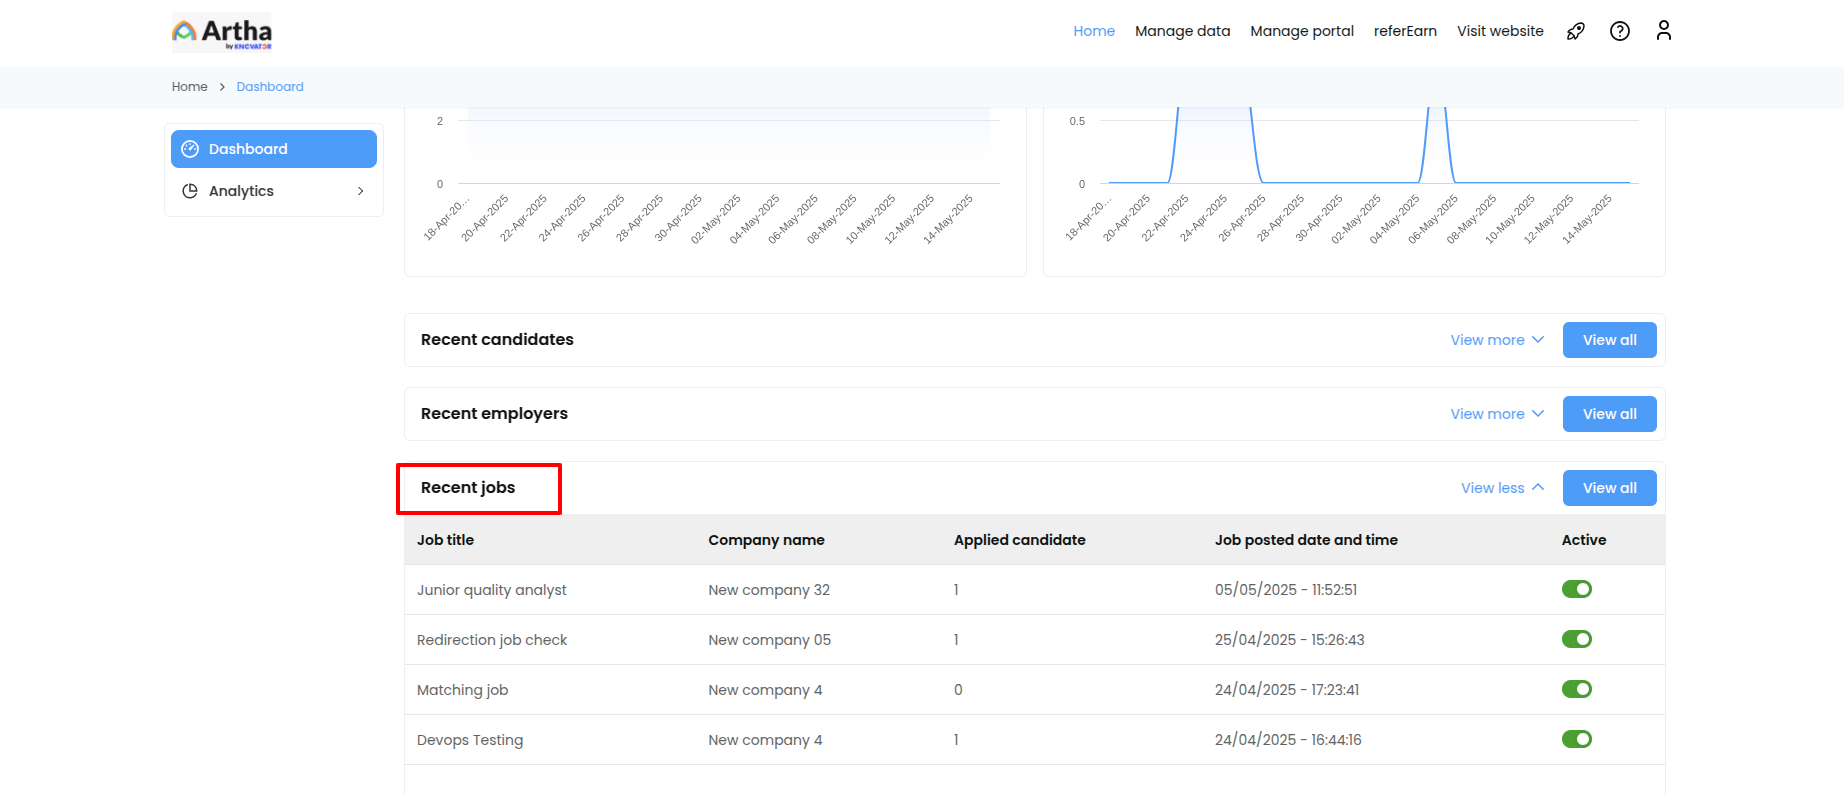Viewport: 1844px width, 796px height.
Task: Toggle active switch for Redirection job check
Action: click(x=1576, y=639)
